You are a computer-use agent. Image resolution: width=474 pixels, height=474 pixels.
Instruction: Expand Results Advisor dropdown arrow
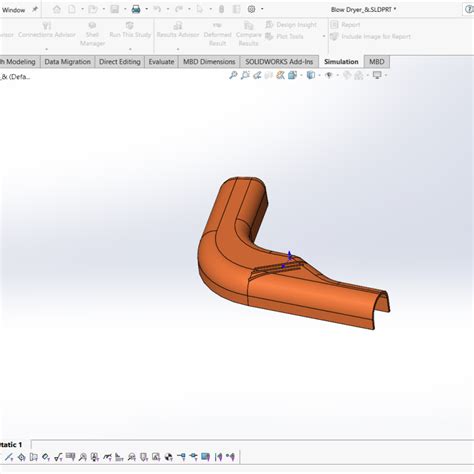point(178,49)
